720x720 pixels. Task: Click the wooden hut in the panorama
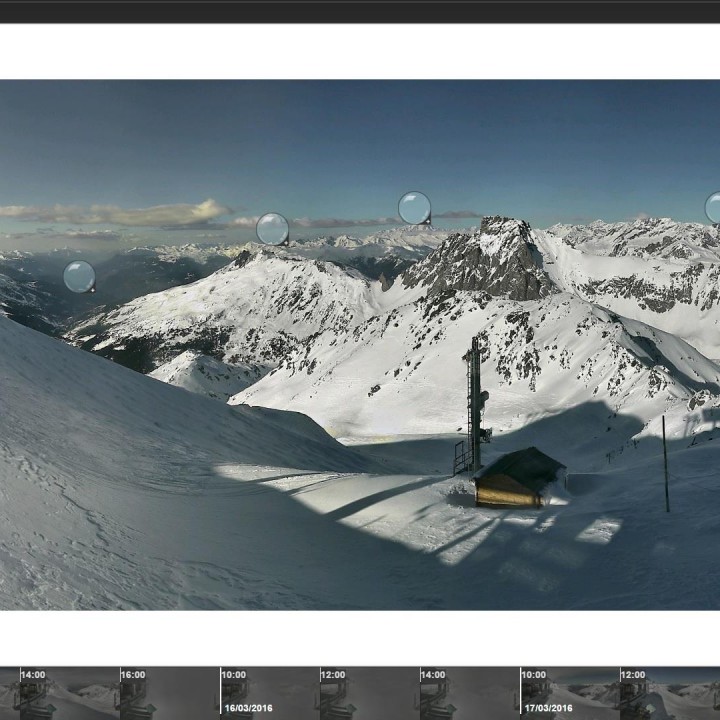[520, 478]
